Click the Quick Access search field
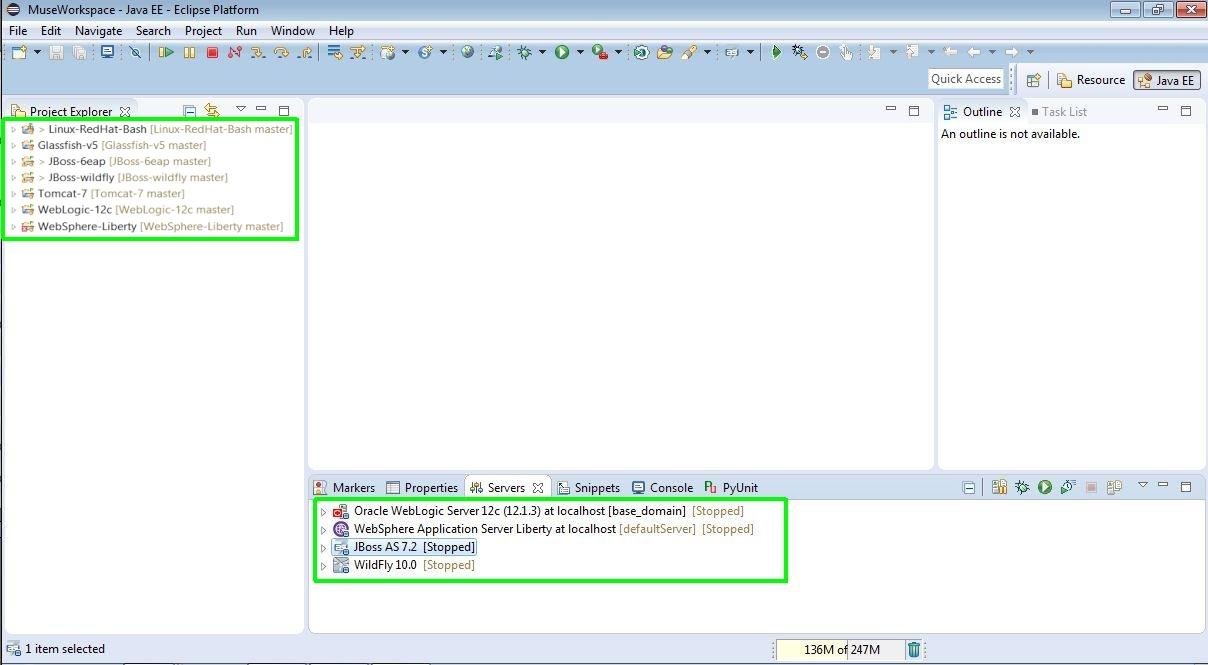Viewport: 1208px width, 665px height. point(965,79)
